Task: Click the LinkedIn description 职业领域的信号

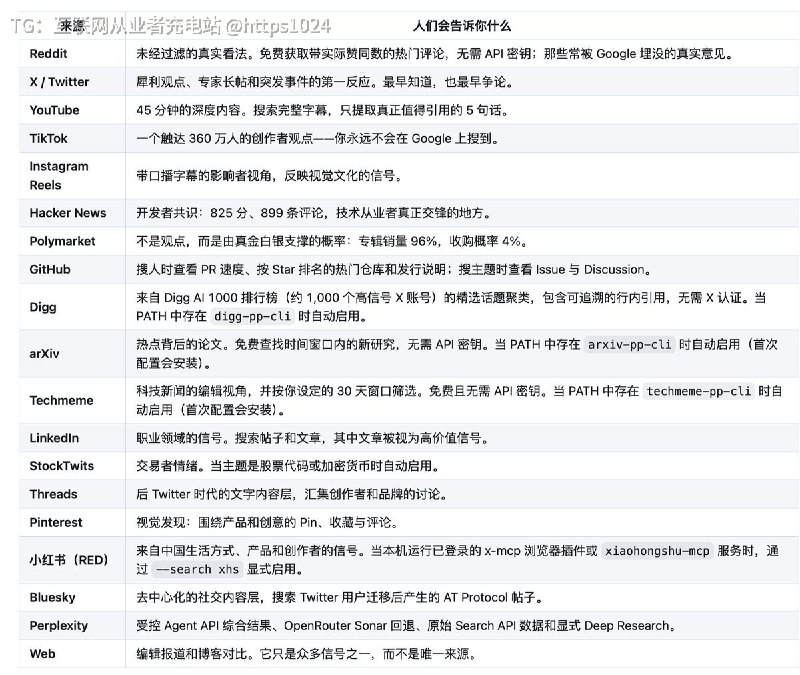Action: click(312, 438)
